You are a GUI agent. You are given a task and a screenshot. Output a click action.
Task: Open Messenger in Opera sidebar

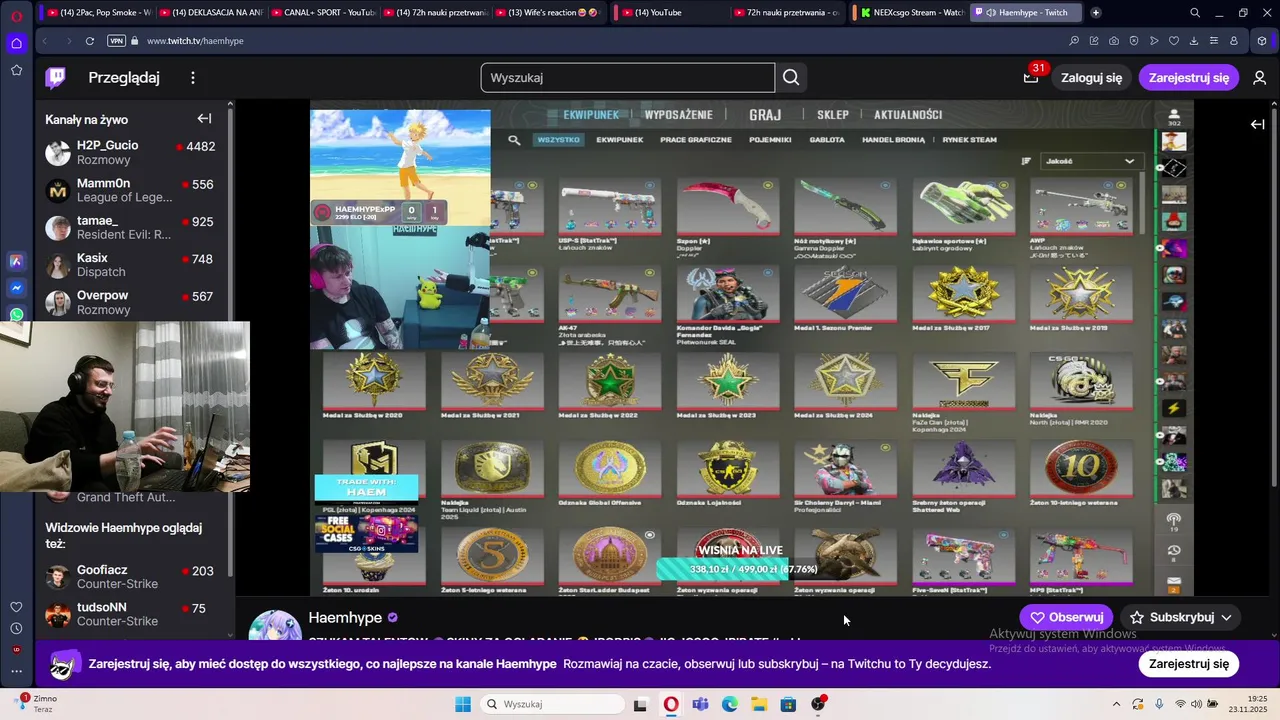pos(16,288)
